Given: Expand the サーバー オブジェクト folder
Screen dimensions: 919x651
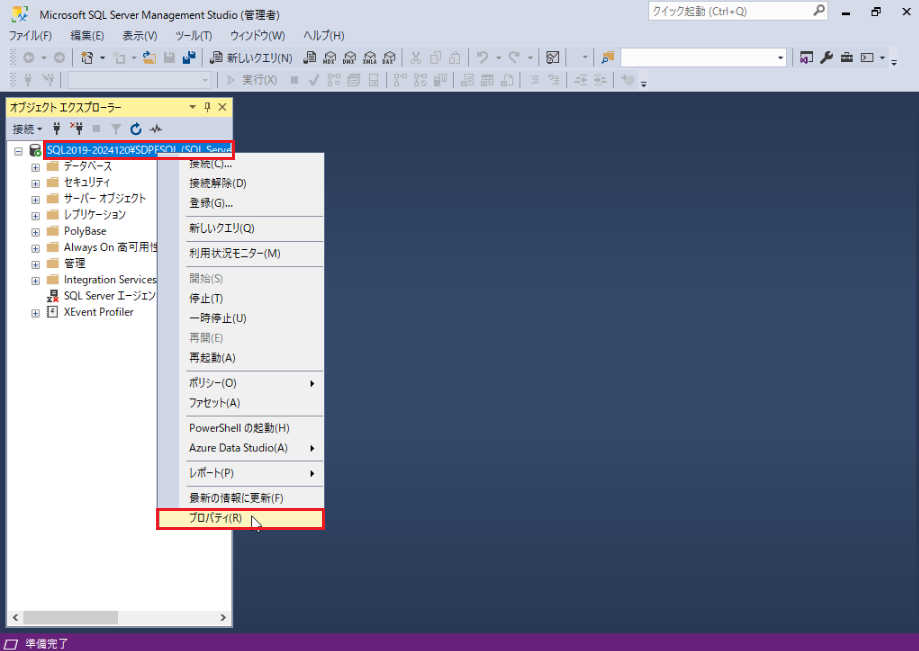Looking at the screenshot, I should tap(35, 200).
